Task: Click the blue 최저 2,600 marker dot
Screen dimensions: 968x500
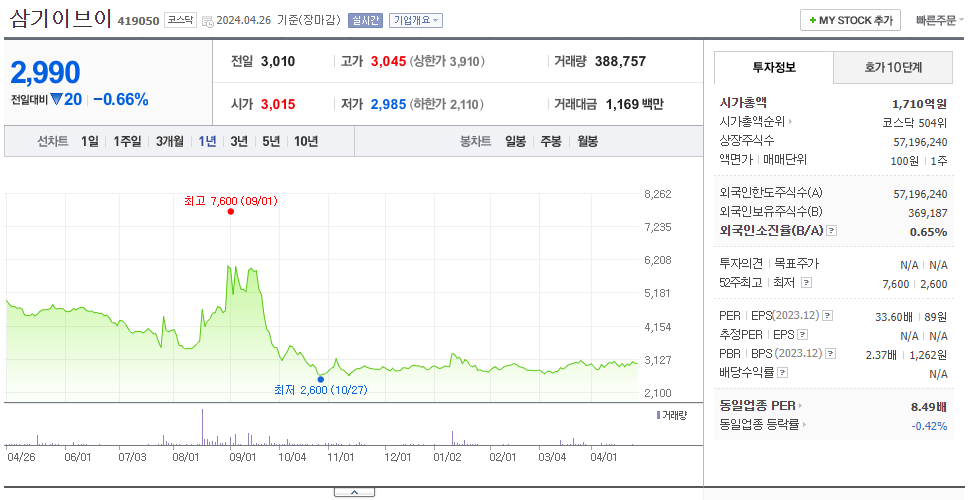Action: click(x=320, y=379)
